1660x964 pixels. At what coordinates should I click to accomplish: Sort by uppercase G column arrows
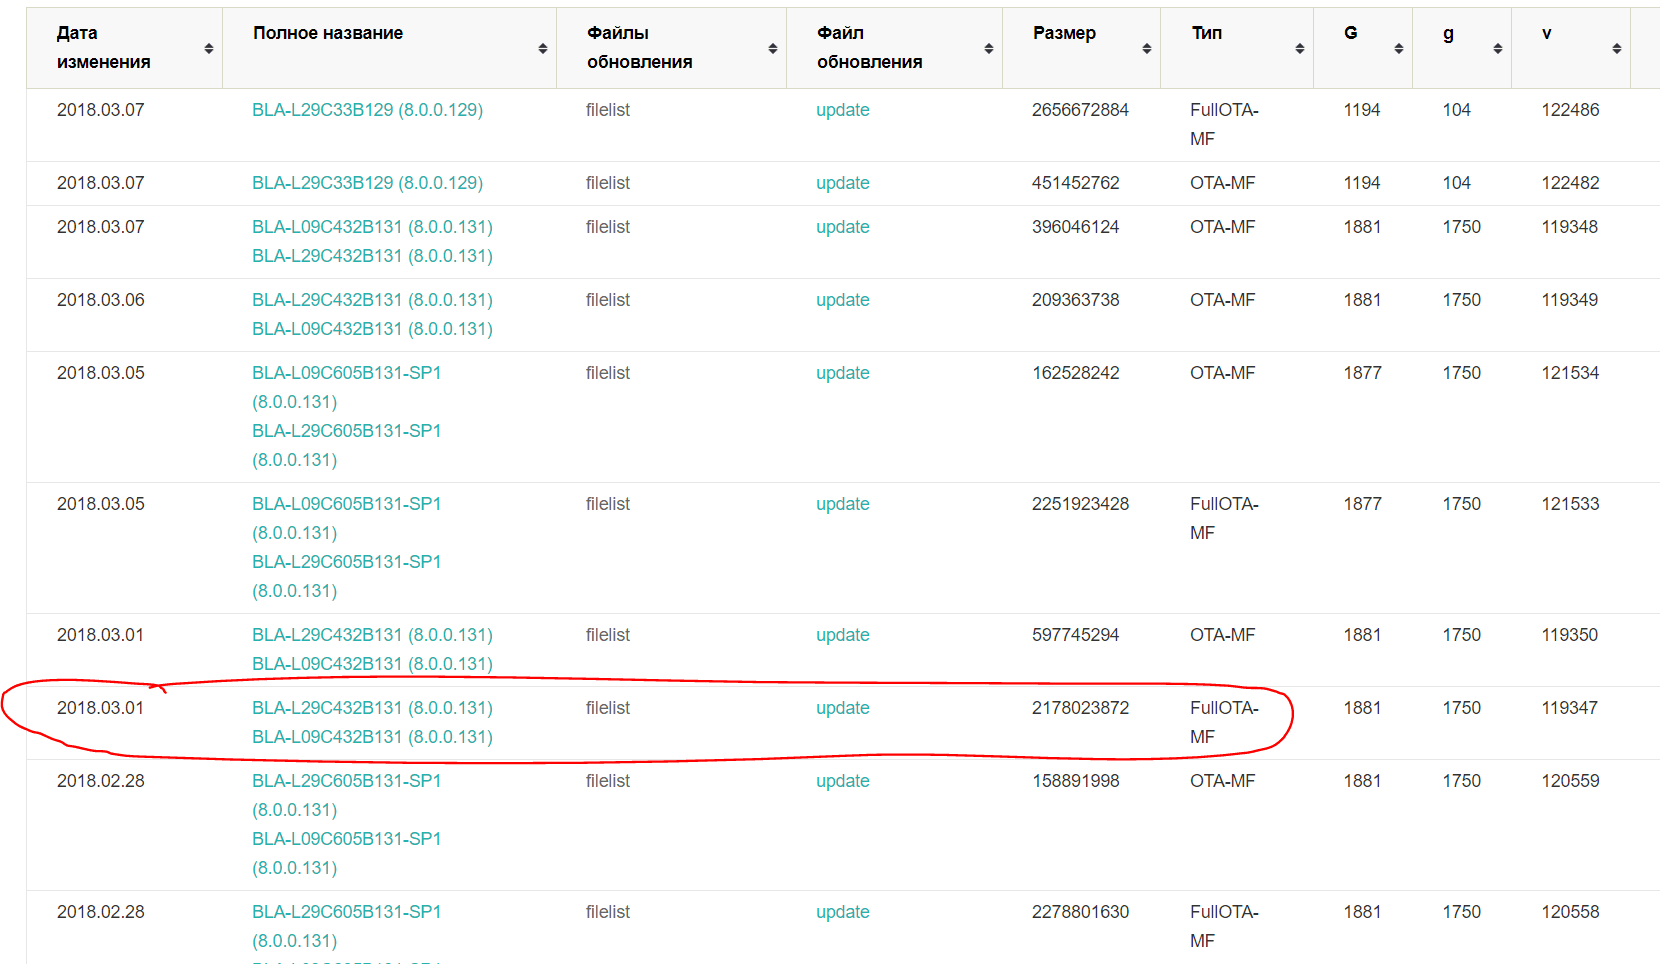1399,49
